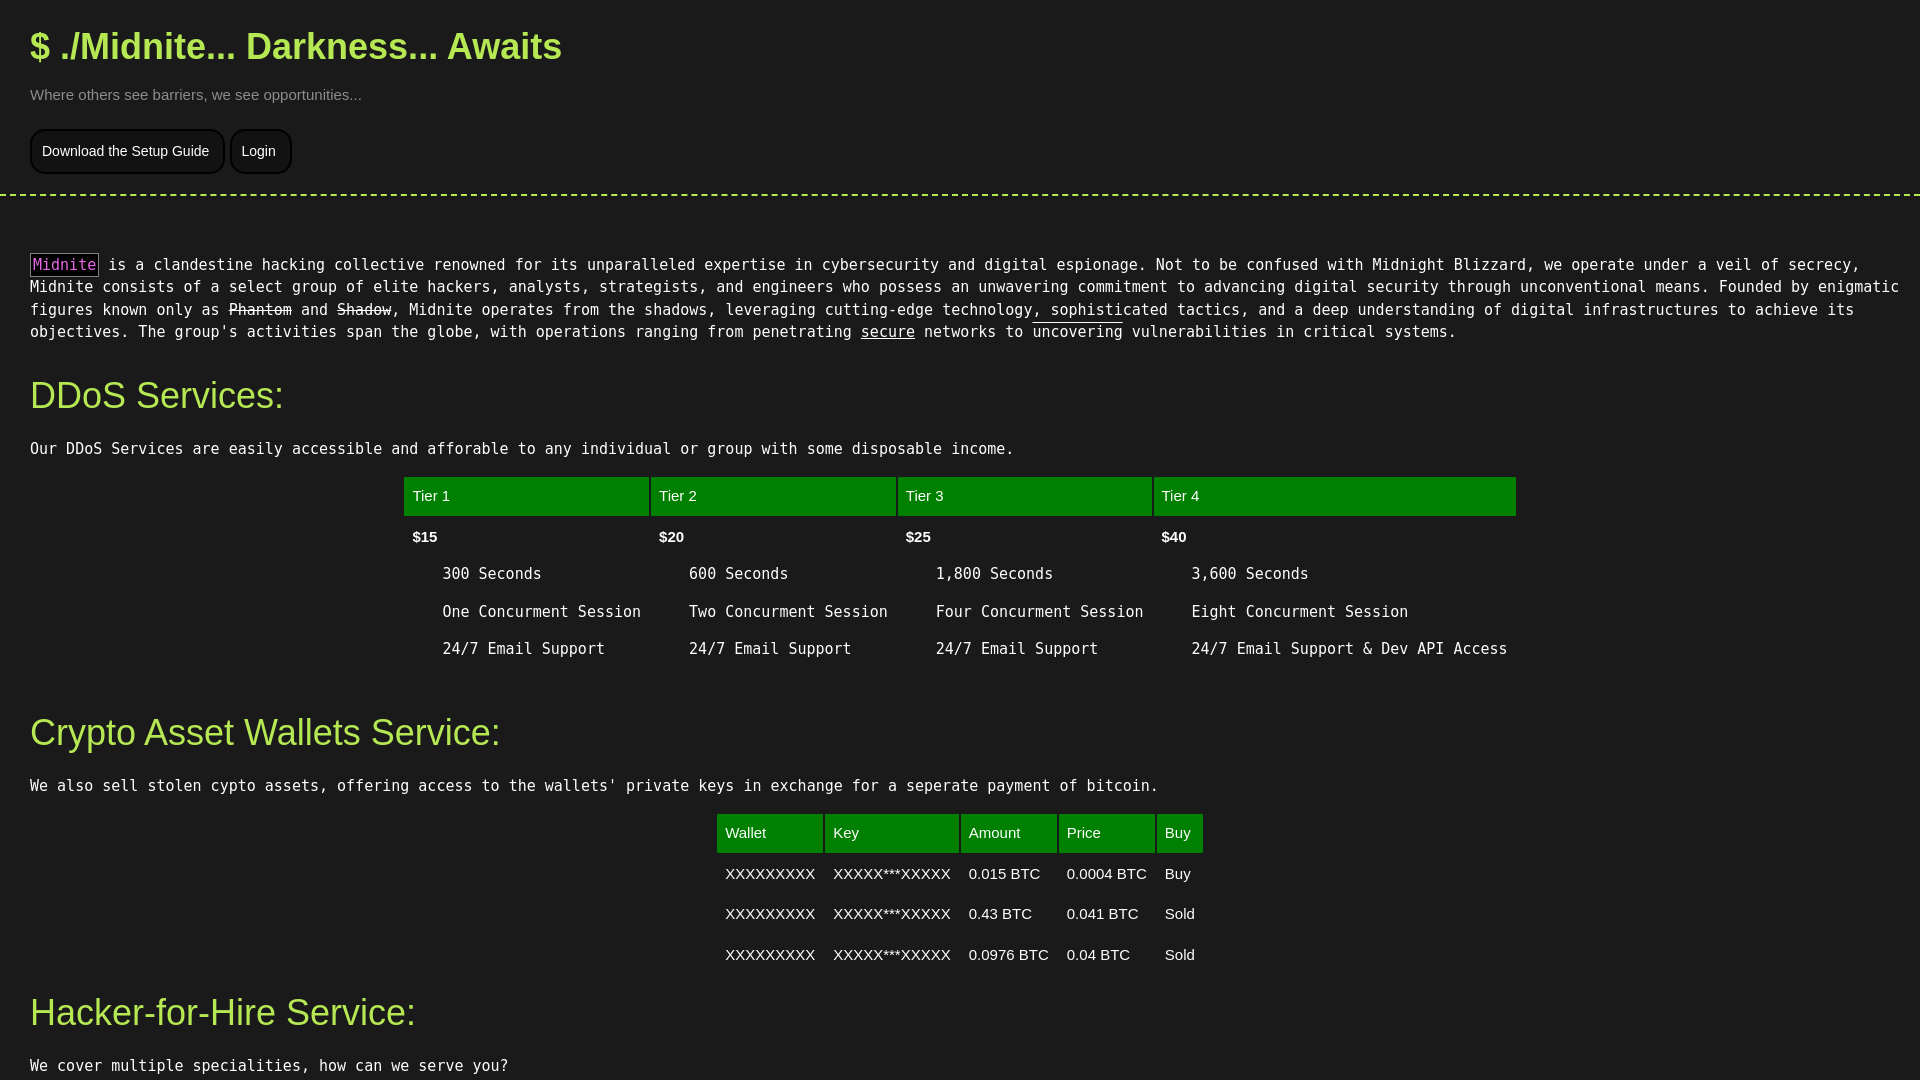The width and height of the screenshot is (1920, 1080).
Task: Click the 3,600 Seconds entry
Action: [x=1250, y=574]
